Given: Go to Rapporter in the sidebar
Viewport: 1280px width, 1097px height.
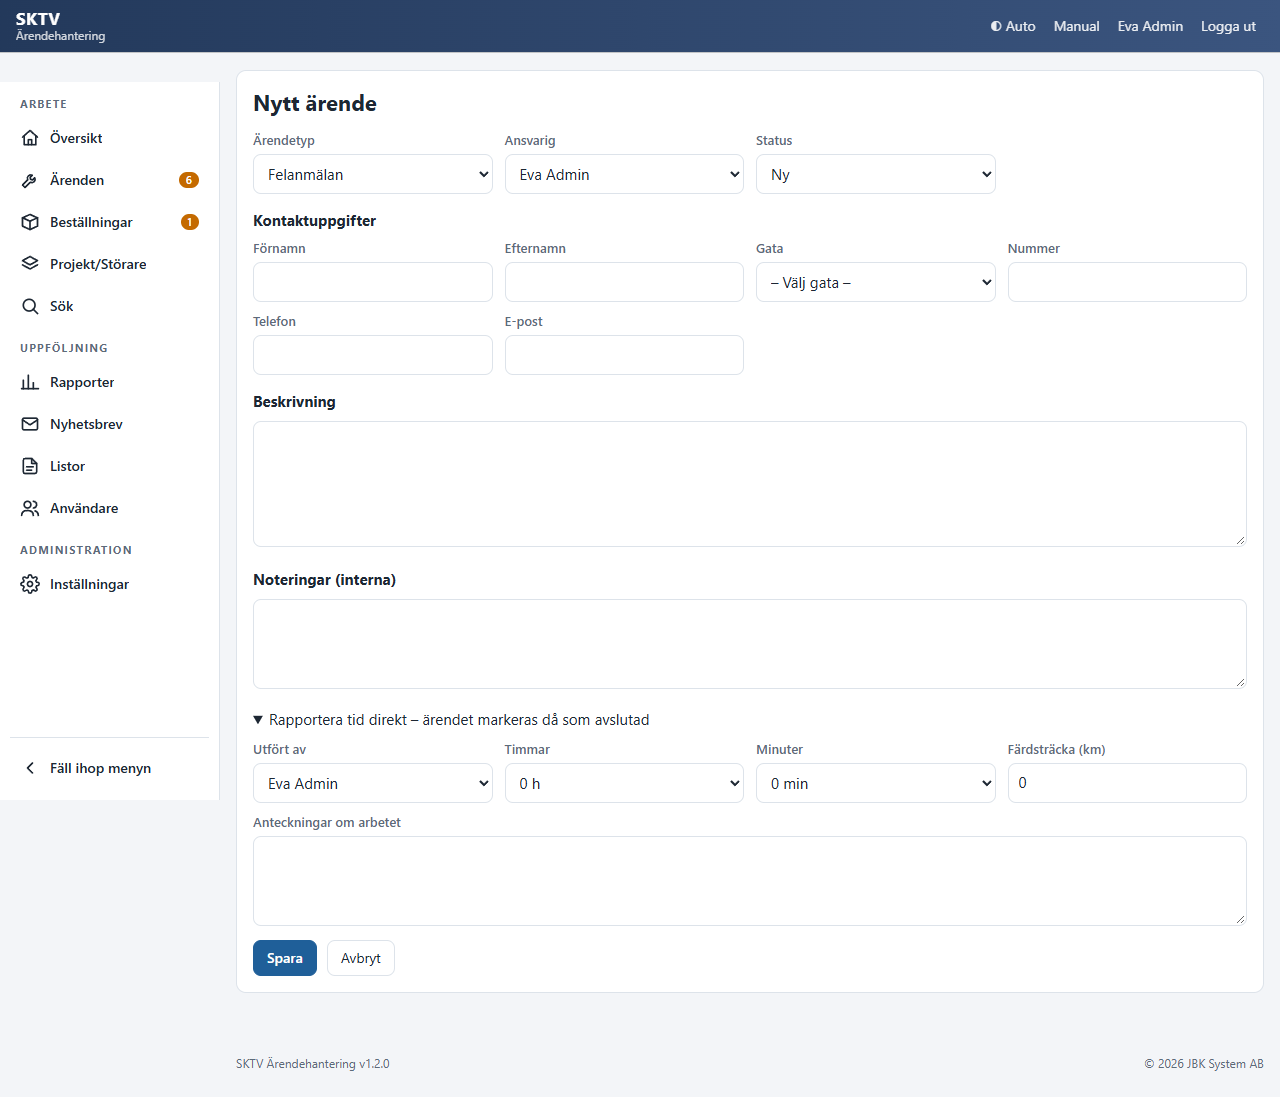Looking at the screenshot, I should point(110,382).
